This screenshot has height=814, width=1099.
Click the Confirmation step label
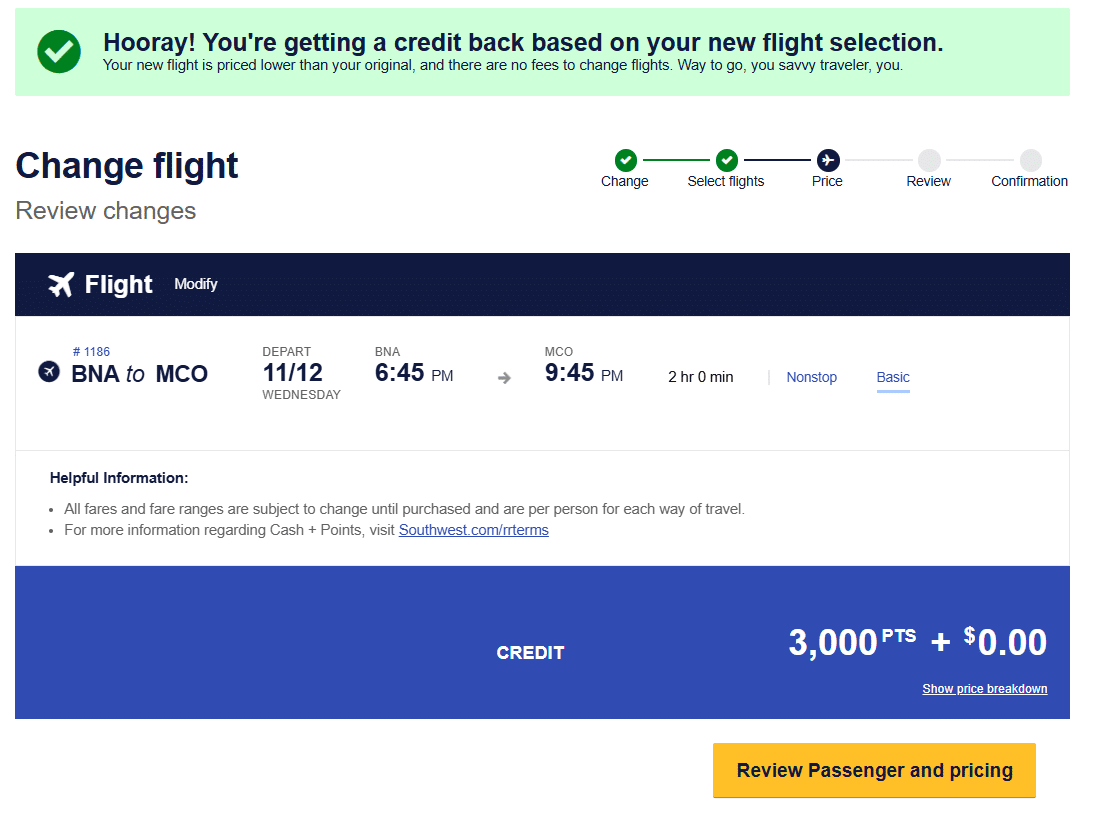(x=1030, y=182)
